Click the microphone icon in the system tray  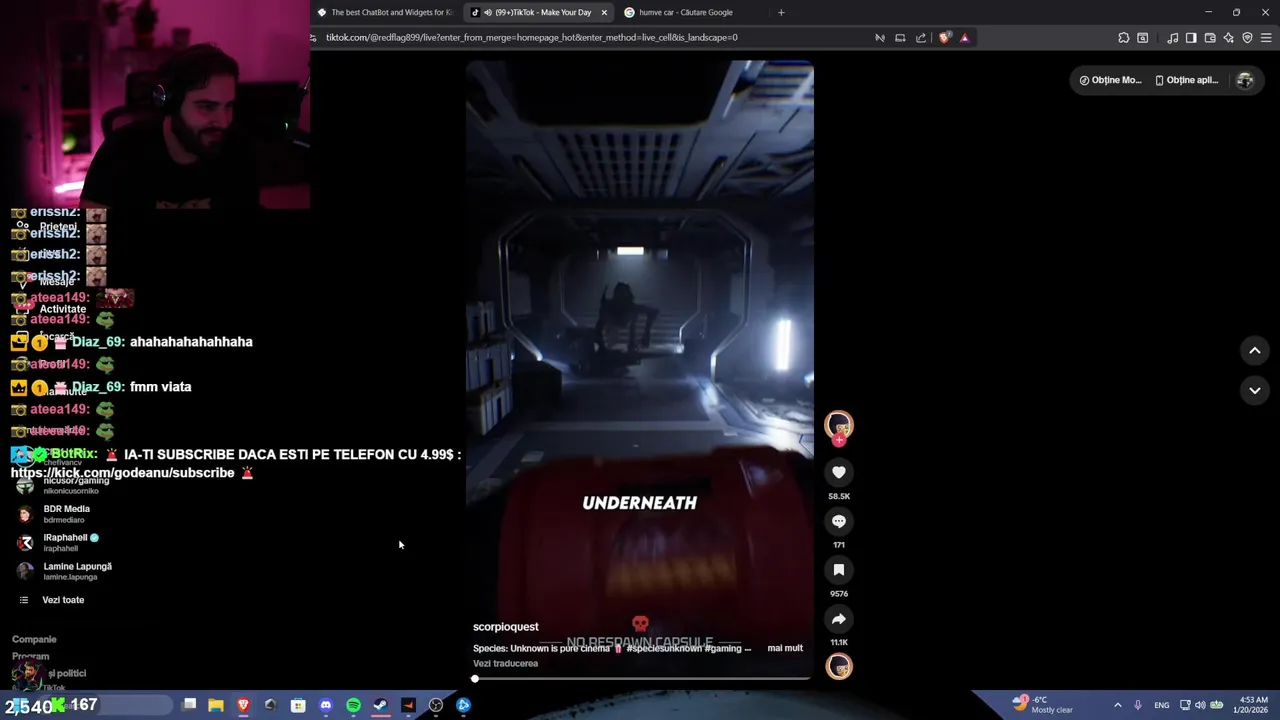tap(1138, 705)
